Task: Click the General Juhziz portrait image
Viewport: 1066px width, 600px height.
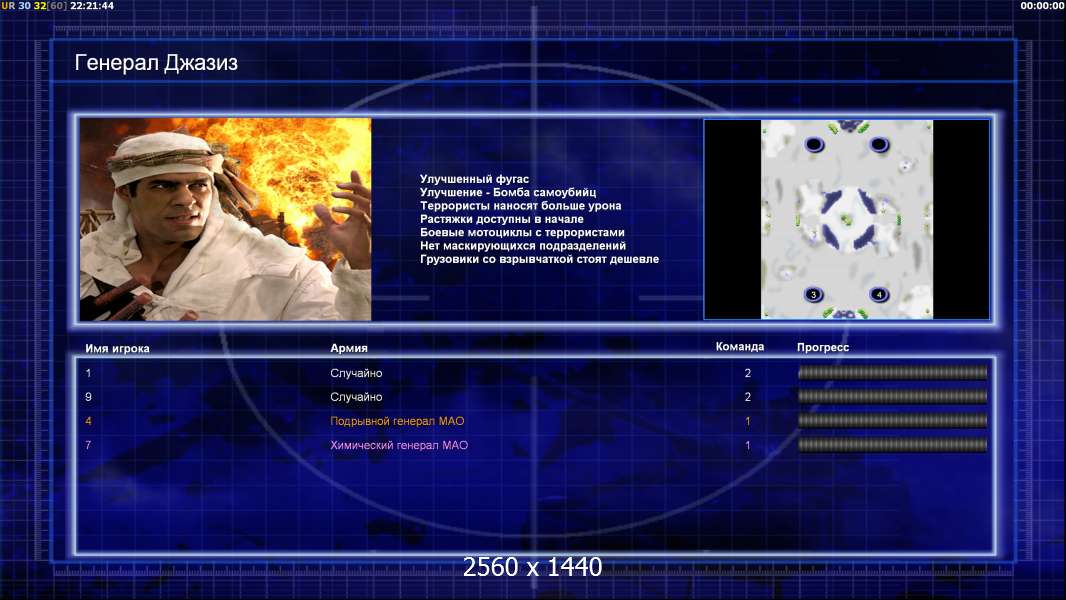Action: click(226, 219)
